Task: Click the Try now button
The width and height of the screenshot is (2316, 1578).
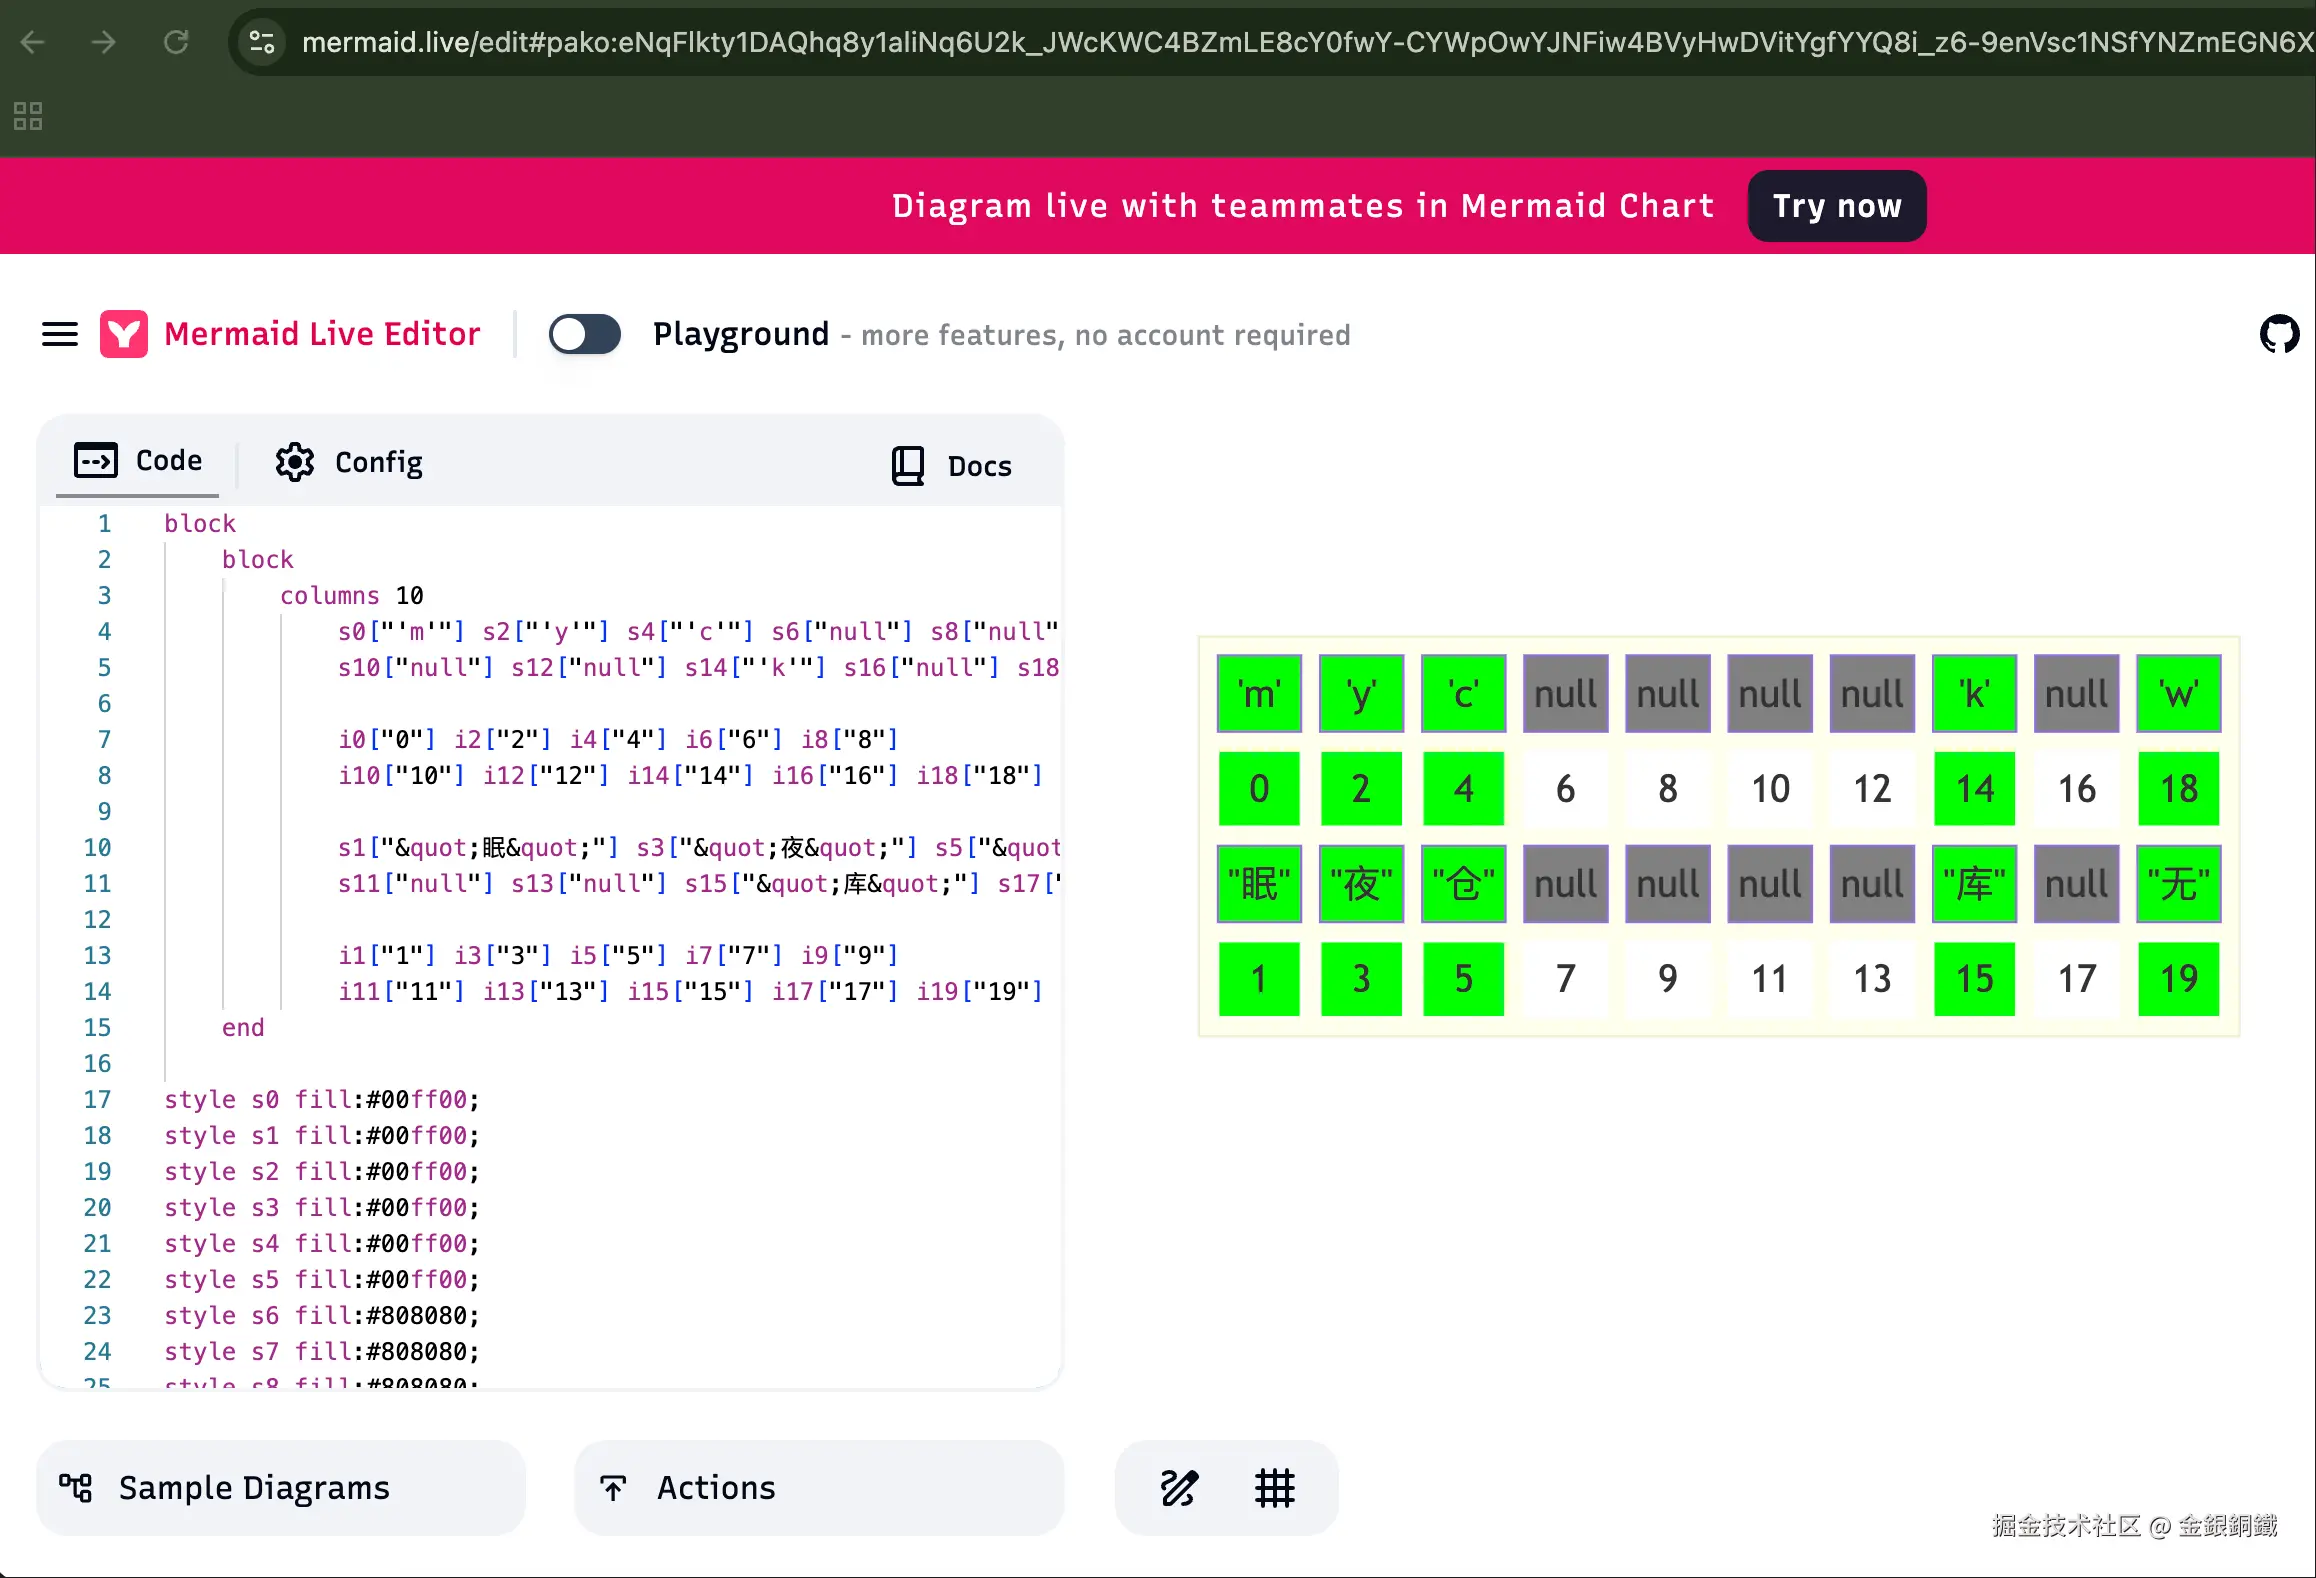Action: coord(1836,206)
